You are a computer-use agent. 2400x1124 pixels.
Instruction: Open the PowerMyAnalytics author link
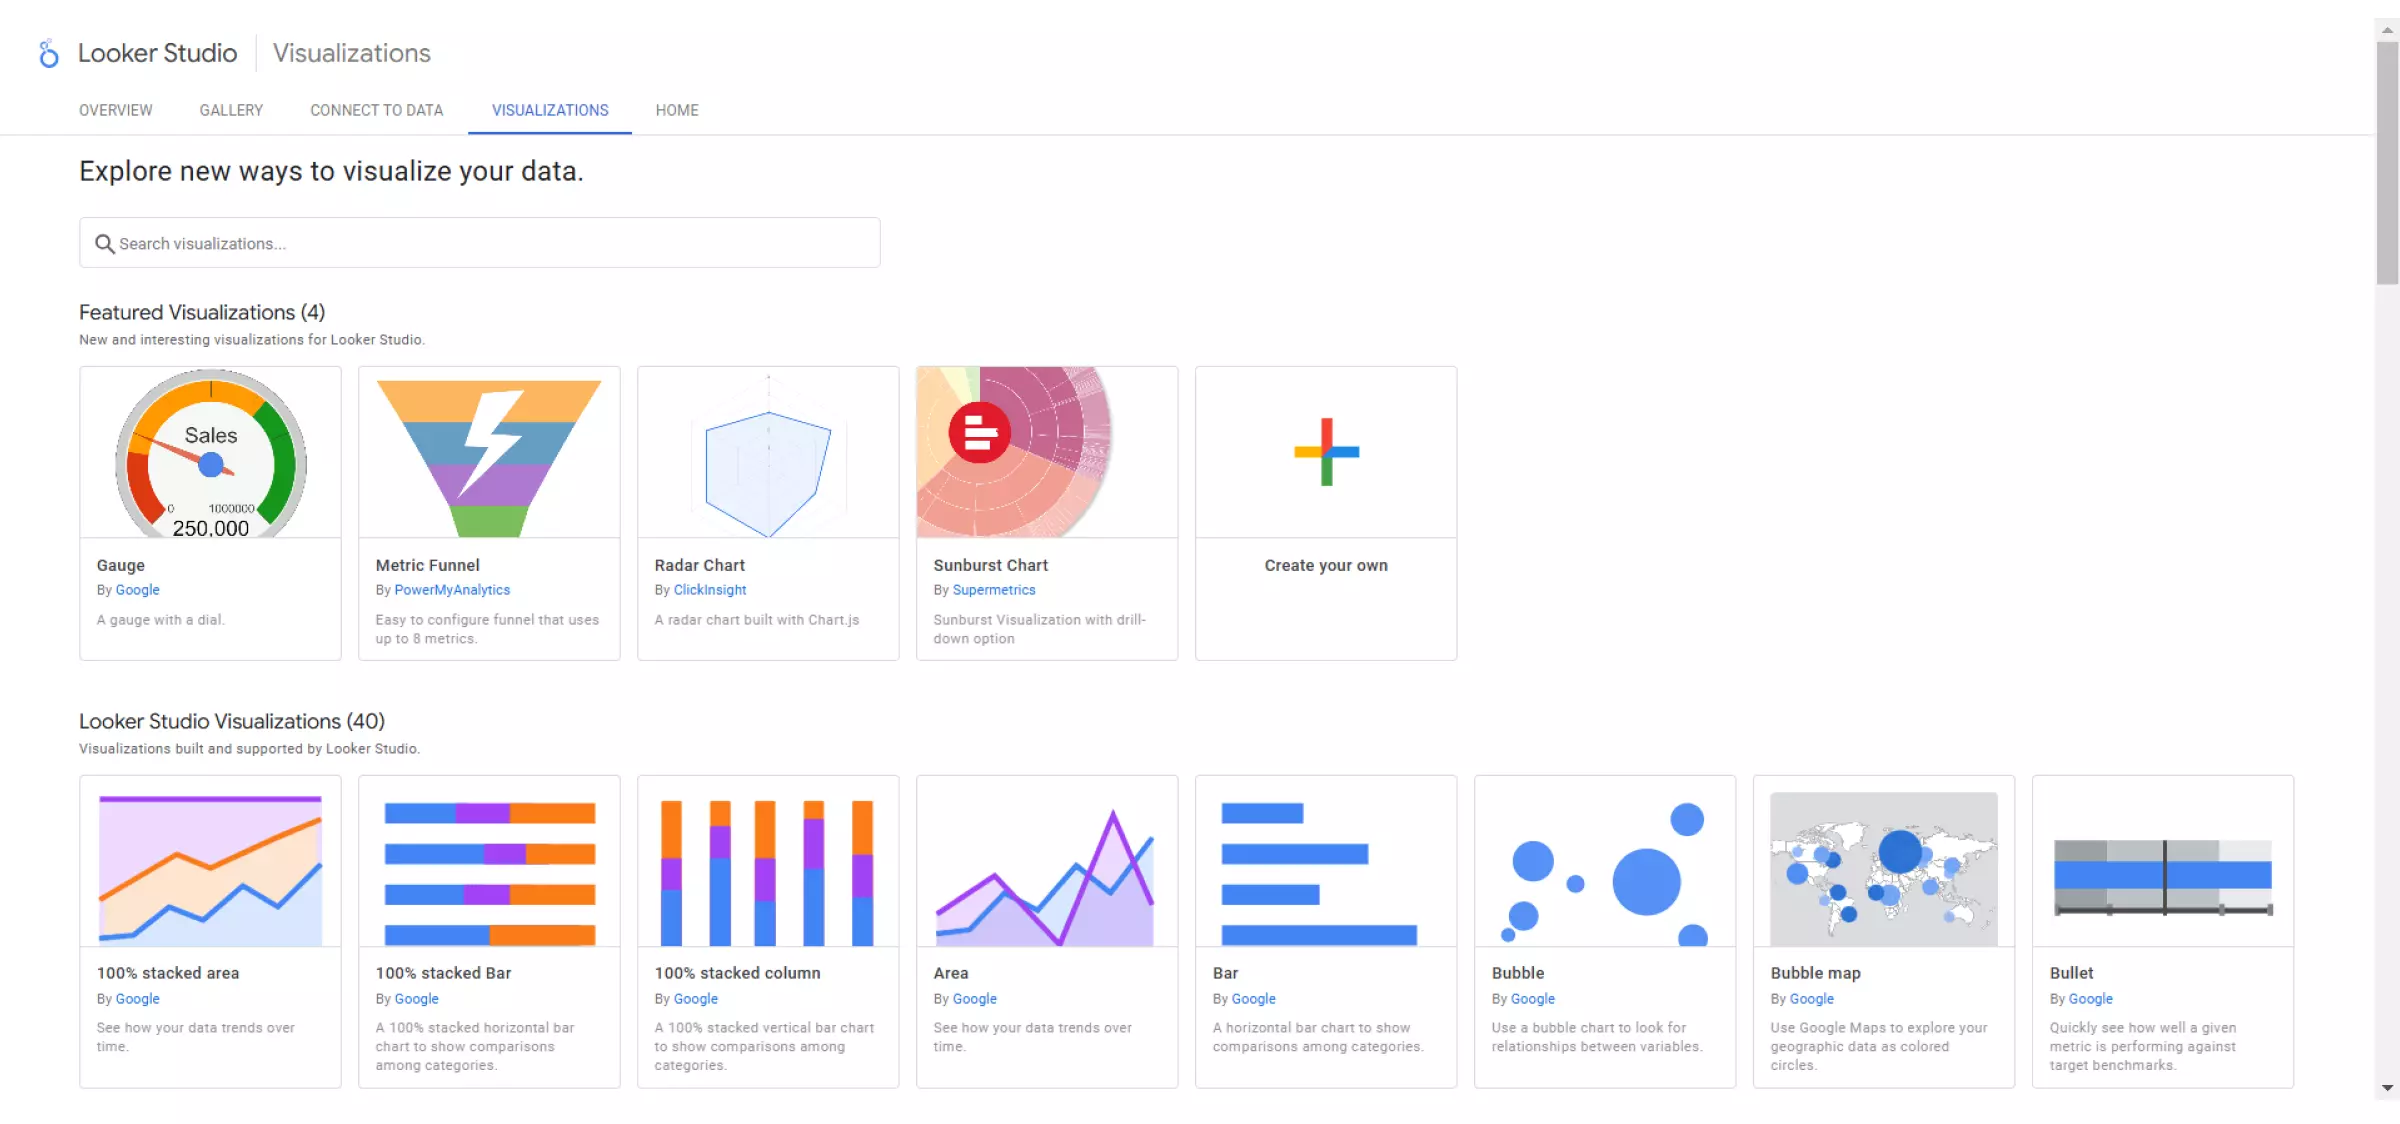click(452, 590)
